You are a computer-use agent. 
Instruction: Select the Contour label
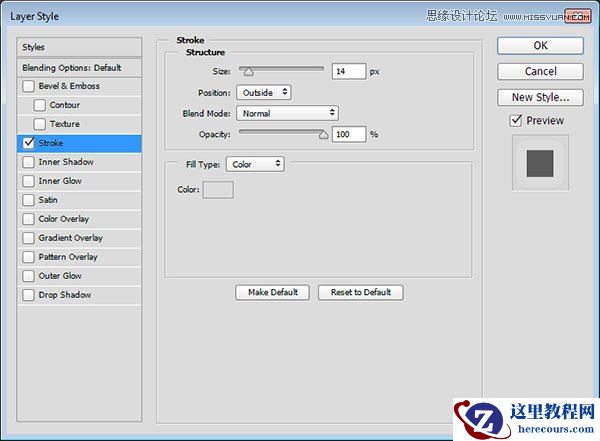click(x=65, y=105)
